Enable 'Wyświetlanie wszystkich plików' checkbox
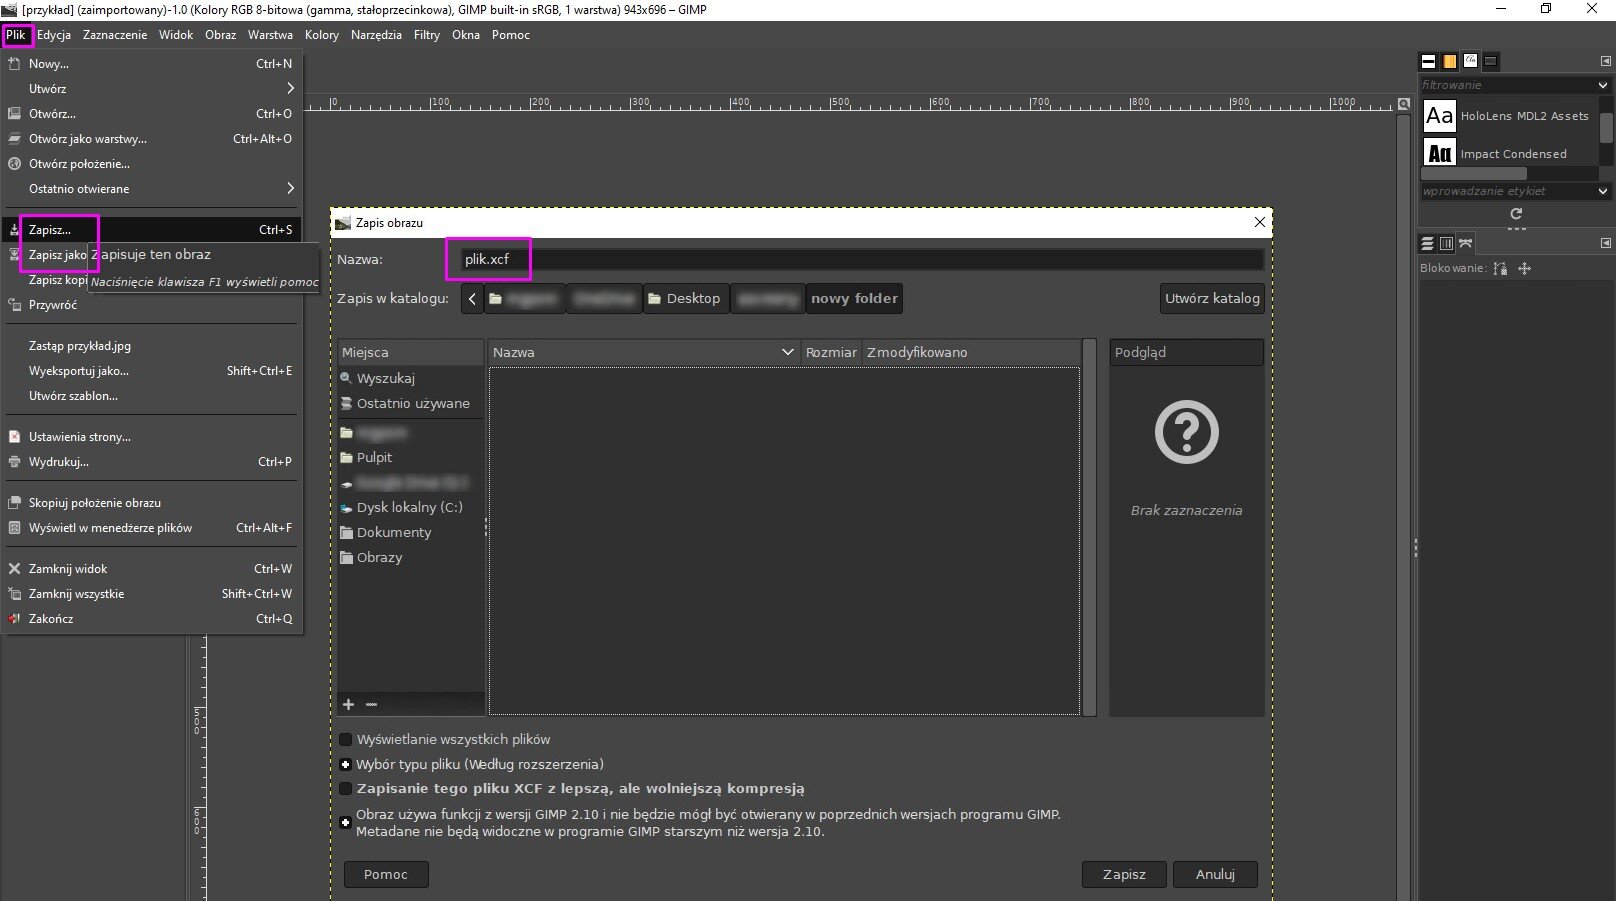 [x=346, y=740]
